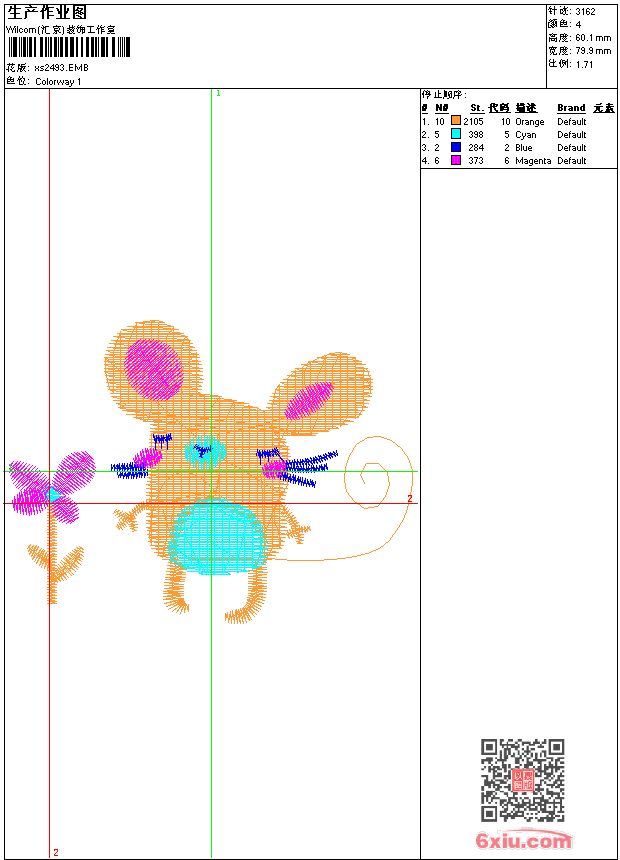Click the magenta color swatch in thread list

click(x=455, y=160)
